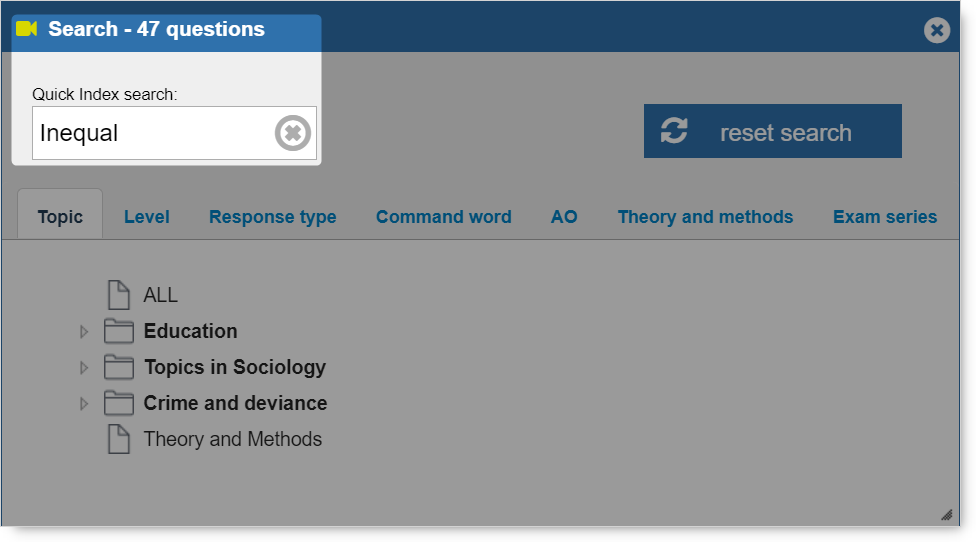Viewport: 976px width, 542px height.
Task: Expand the Education topic tree
Action: (x=84, y=331)
